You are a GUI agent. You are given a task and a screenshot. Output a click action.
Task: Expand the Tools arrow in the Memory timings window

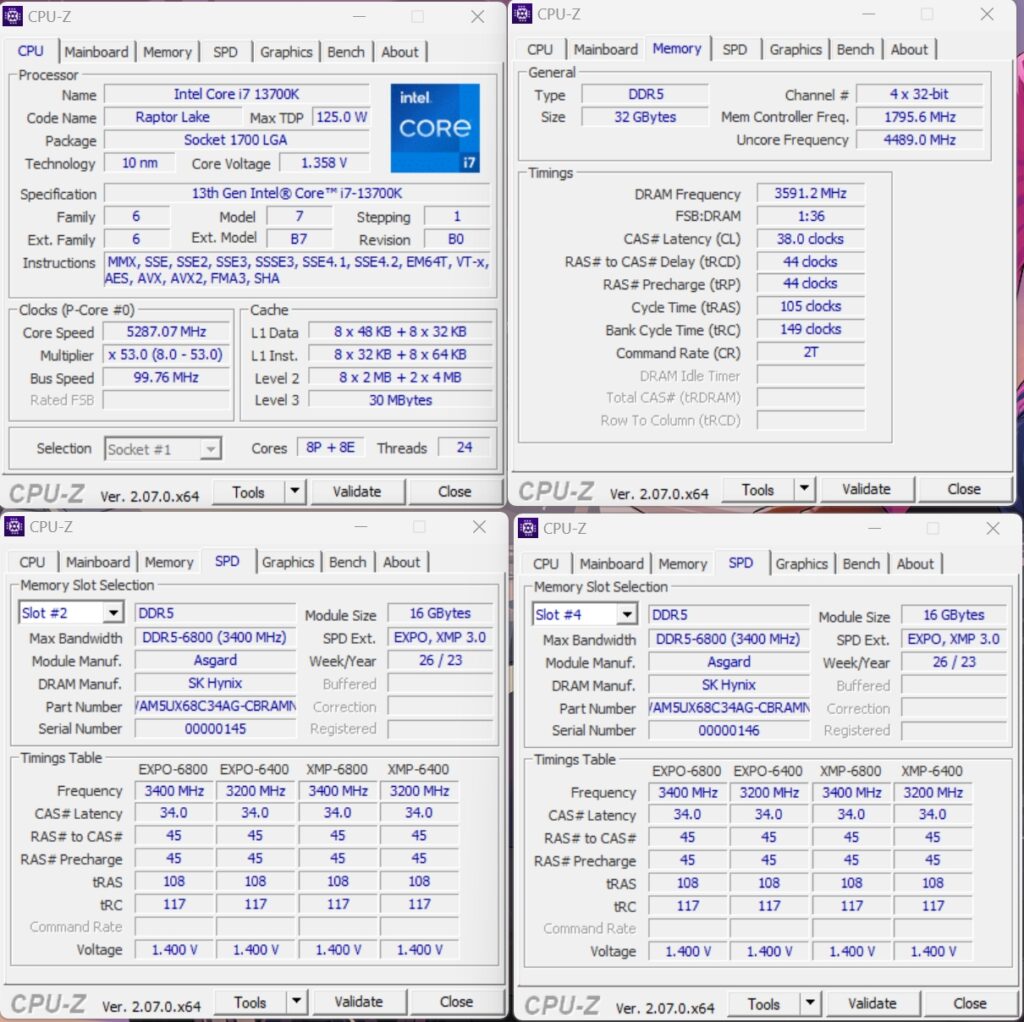805,488
